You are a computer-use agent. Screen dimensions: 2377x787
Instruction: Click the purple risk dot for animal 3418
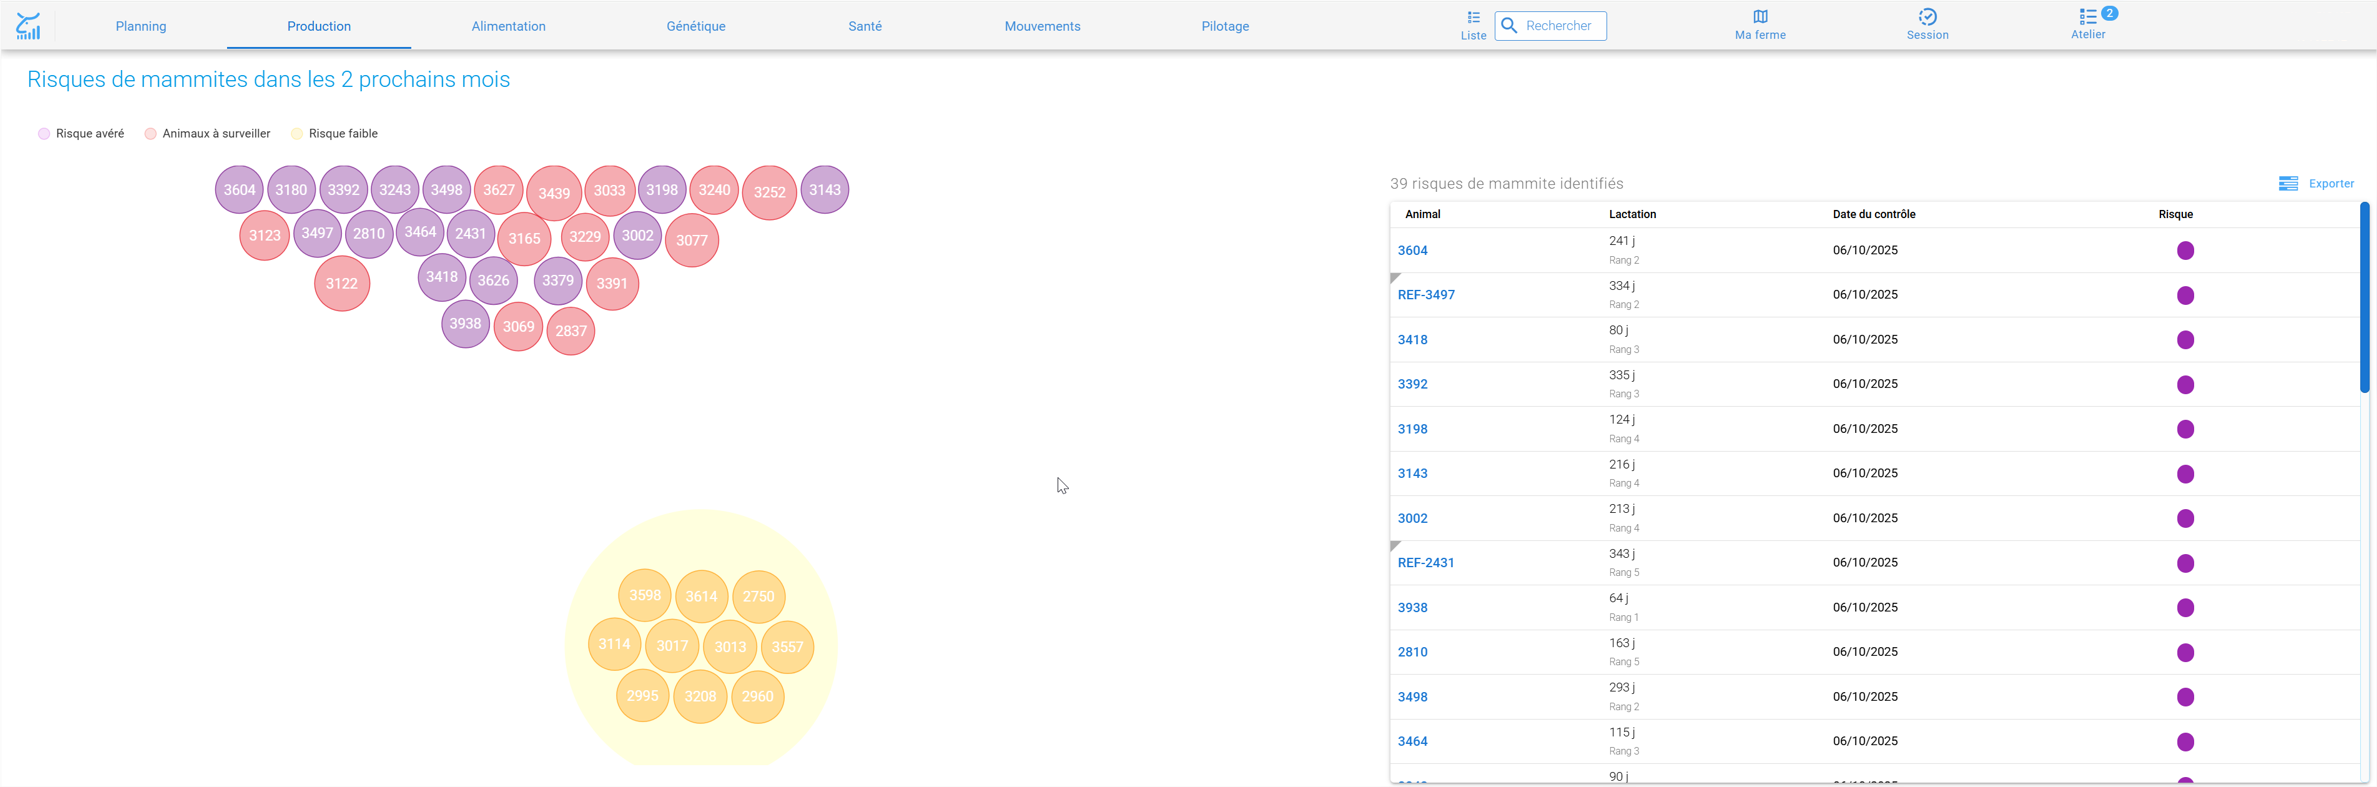[x=2185, y=340]
